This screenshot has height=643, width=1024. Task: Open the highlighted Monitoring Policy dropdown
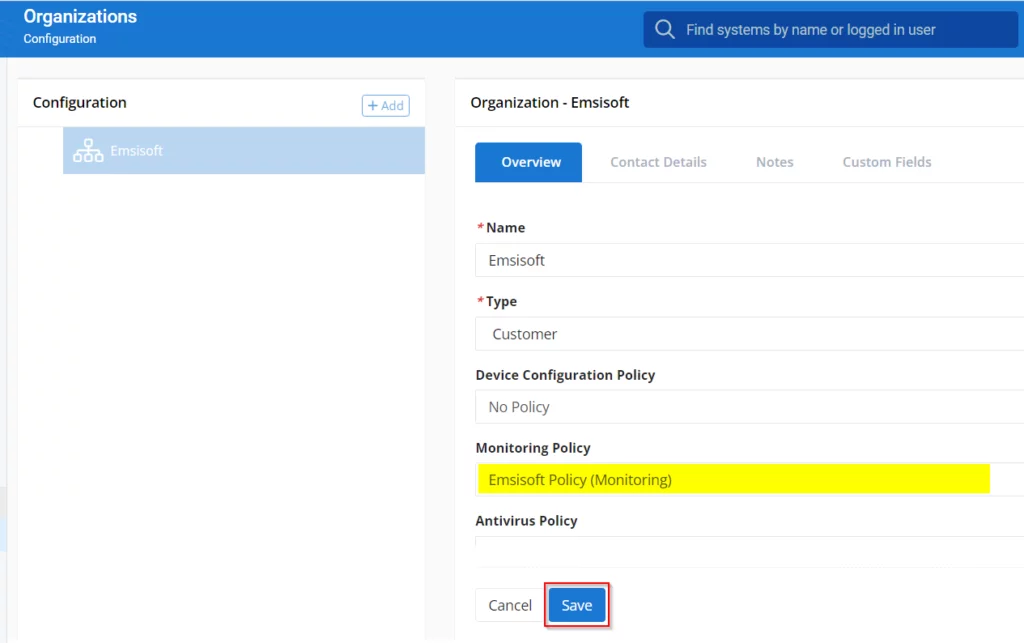[x=733, y=480]
